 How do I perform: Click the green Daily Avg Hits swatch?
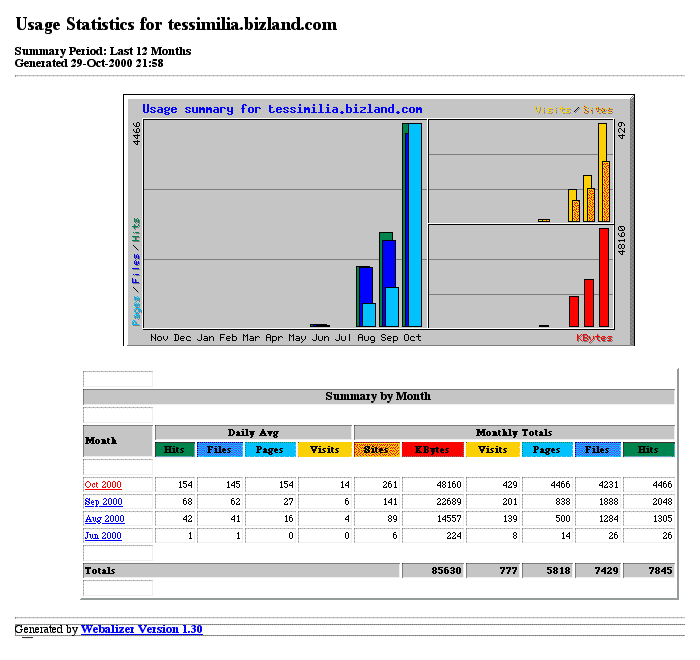point(174,450)
